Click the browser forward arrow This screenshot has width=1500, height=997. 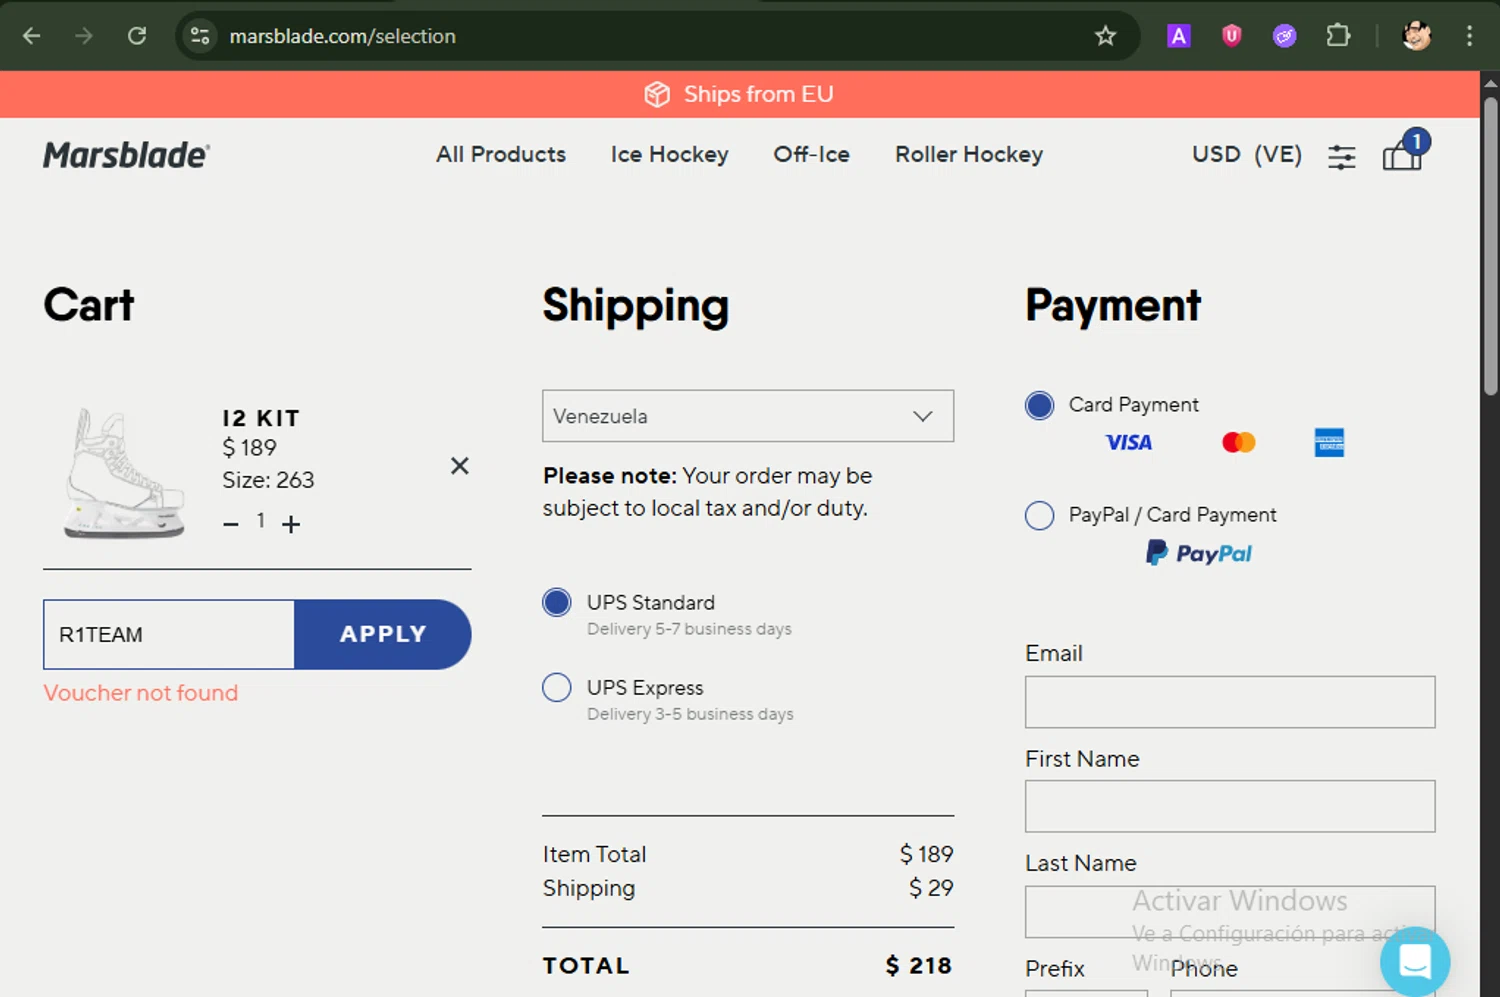click(84, 36)
